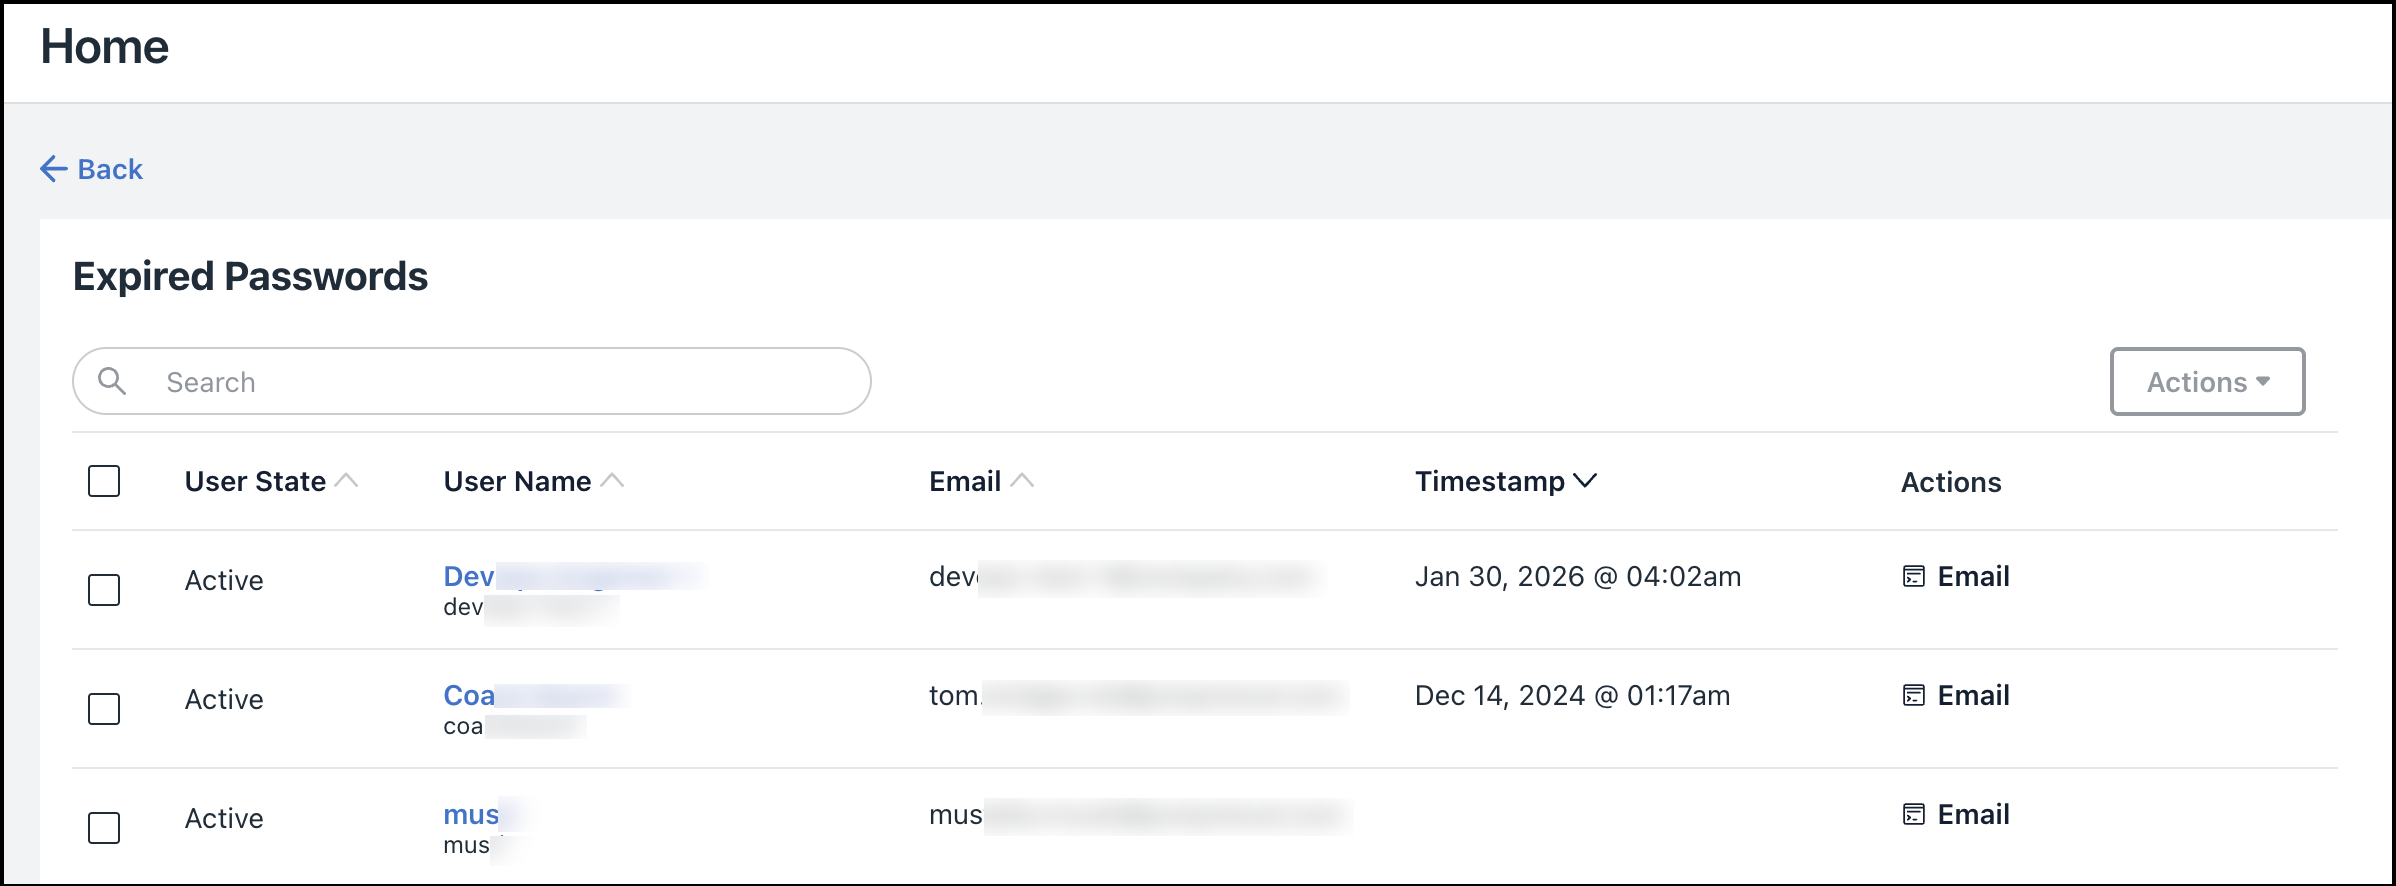The width and height of the screenshot is (2396, 886).
Task: Sort the Email column using its arrow
Action: (1023, 480)
